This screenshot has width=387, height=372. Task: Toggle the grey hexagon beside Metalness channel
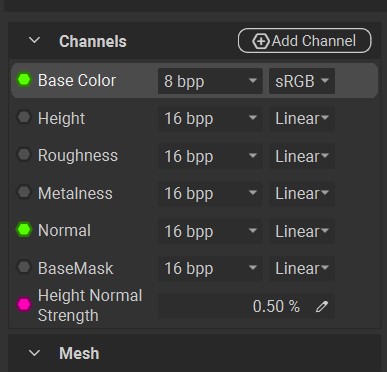click(x=24, y=192)
